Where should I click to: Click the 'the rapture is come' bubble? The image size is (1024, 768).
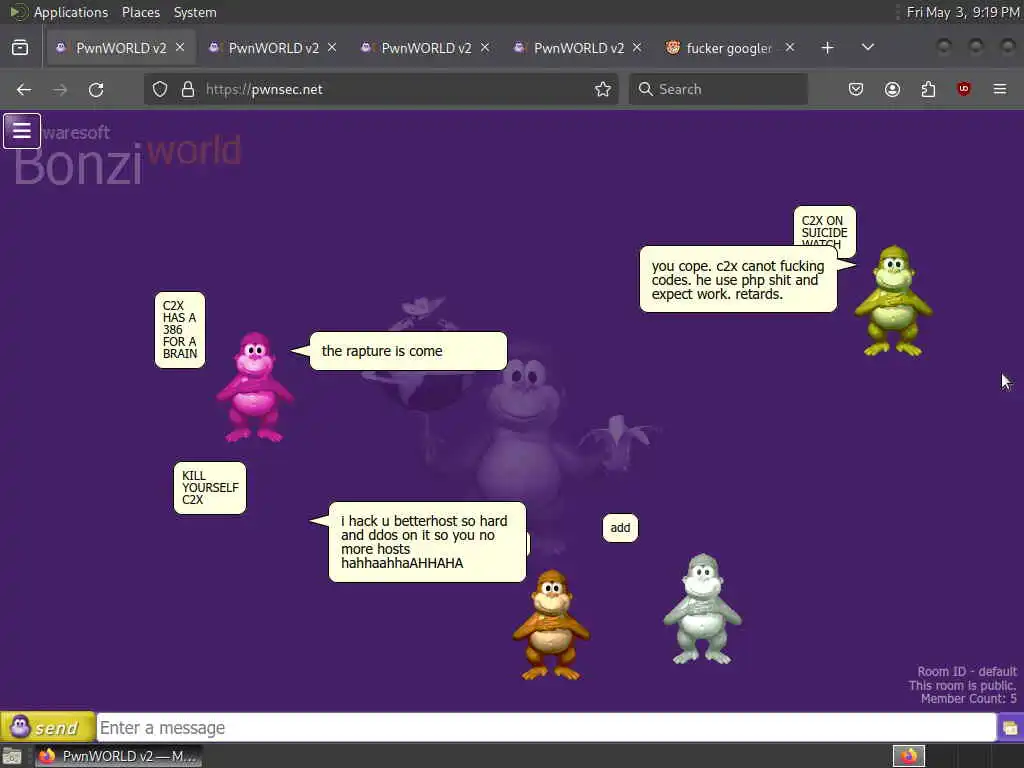coord(408,351)
